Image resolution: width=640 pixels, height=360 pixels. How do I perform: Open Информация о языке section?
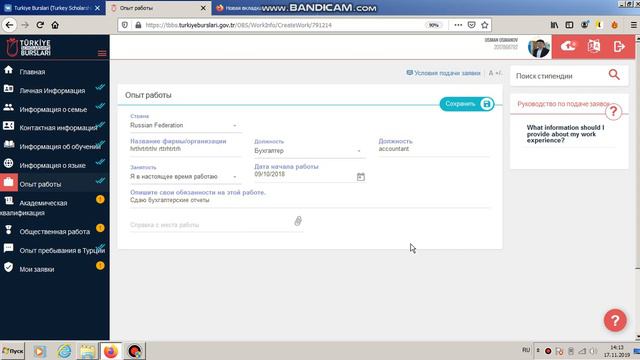(x=54, y=165)
